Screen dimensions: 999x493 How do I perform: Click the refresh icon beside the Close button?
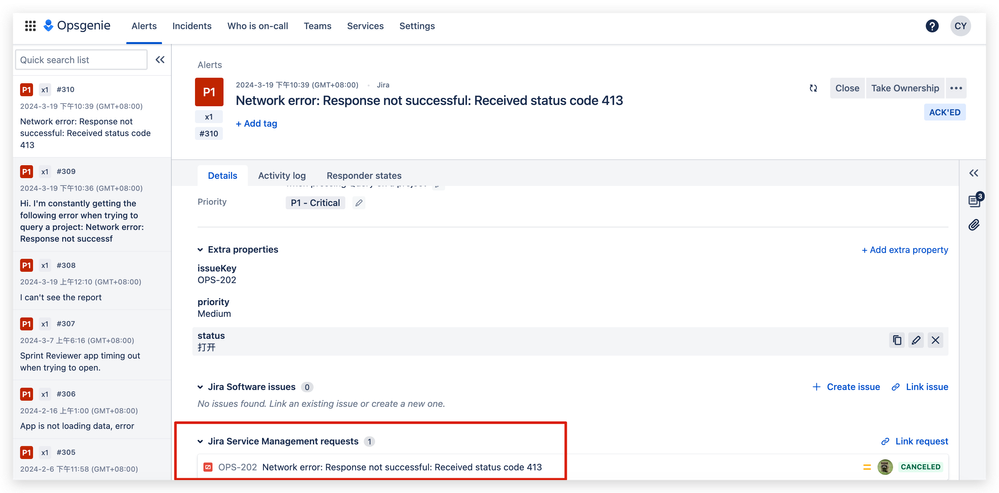point(813,89)
